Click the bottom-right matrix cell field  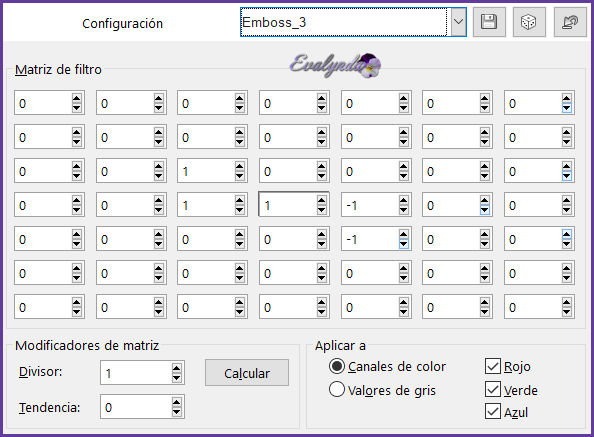click(533, 307)
